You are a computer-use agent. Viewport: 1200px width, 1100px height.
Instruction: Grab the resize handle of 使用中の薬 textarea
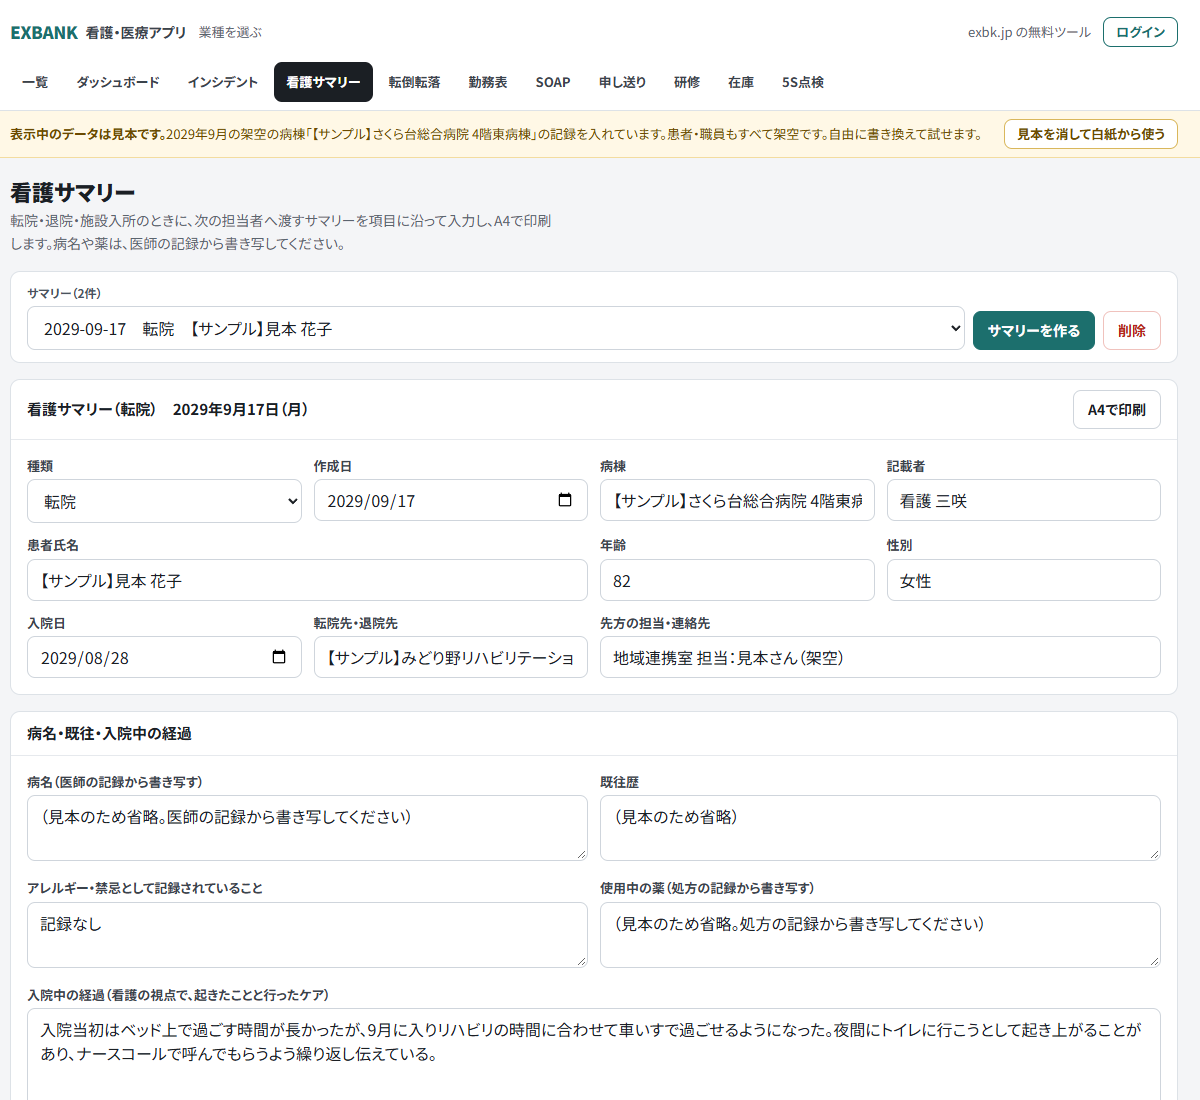click(x=1154, y=961)
